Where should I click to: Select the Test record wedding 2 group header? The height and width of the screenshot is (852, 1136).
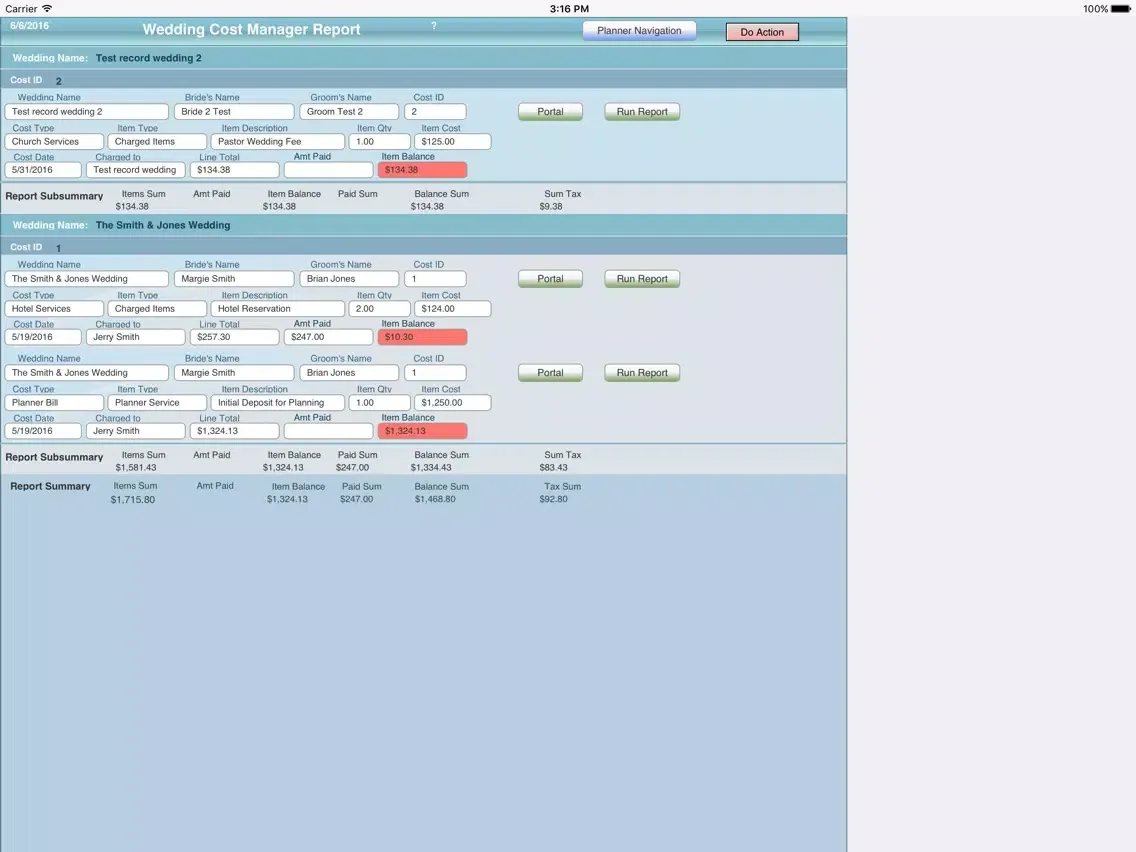pyautogui.click(x=423, y=58)
